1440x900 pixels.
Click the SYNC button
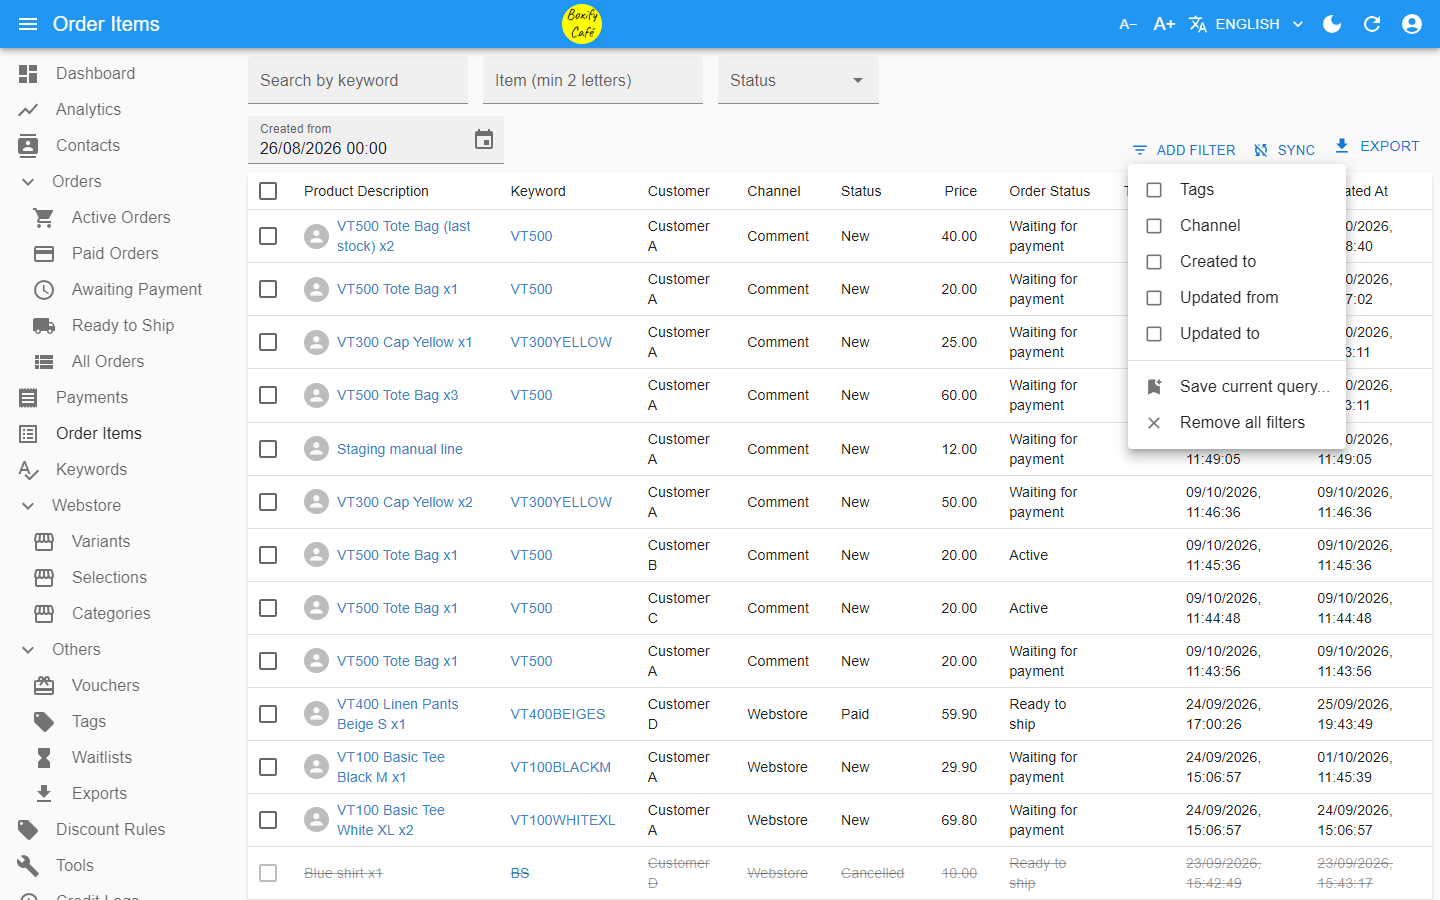tap(1284, 150)
